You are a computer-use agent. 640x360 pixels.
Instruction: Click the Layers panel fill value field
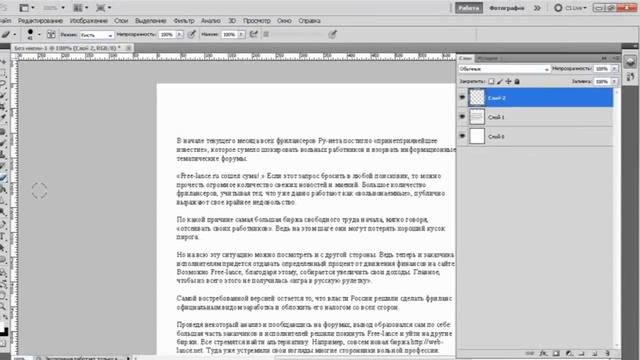(x=602, y=82)
